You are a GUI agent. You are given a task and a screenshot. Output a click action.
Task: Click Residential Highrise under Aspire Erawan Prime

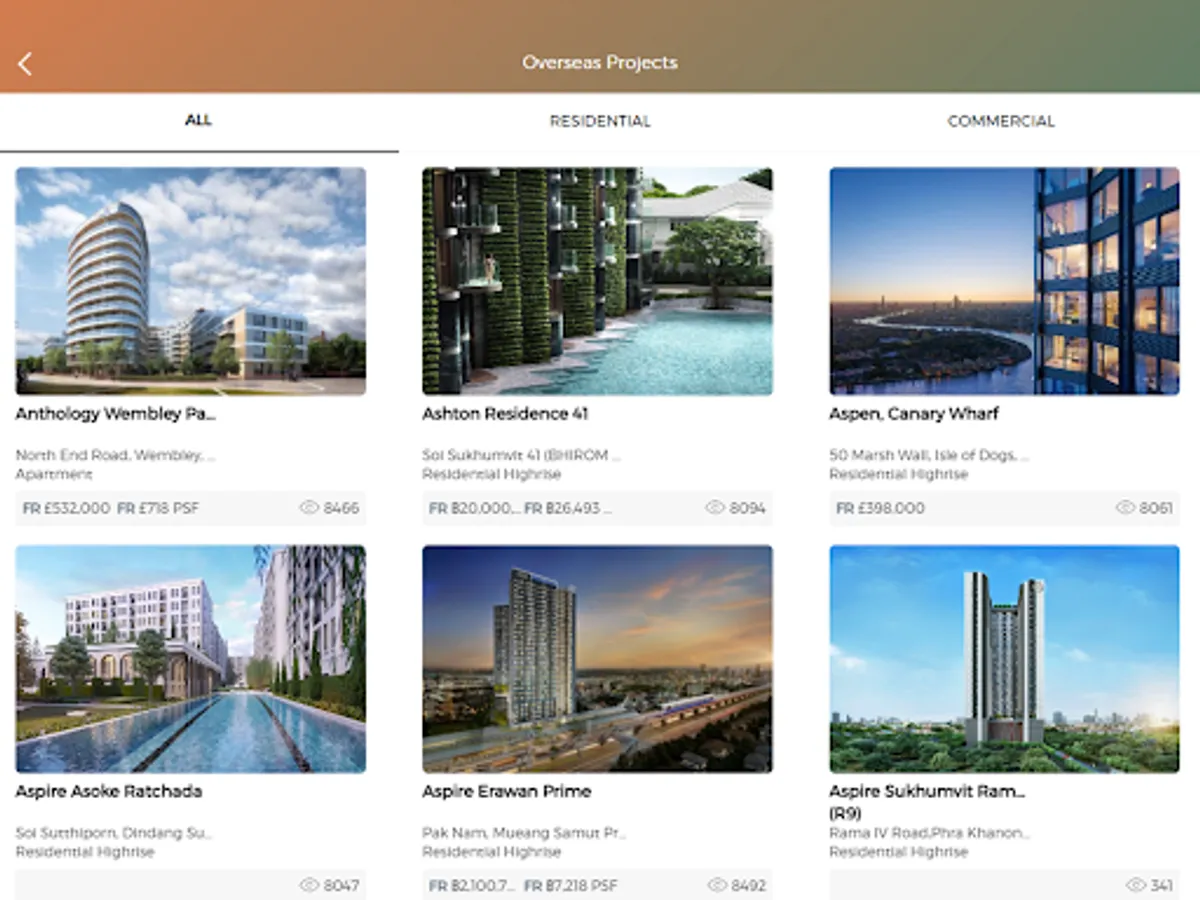492,852
